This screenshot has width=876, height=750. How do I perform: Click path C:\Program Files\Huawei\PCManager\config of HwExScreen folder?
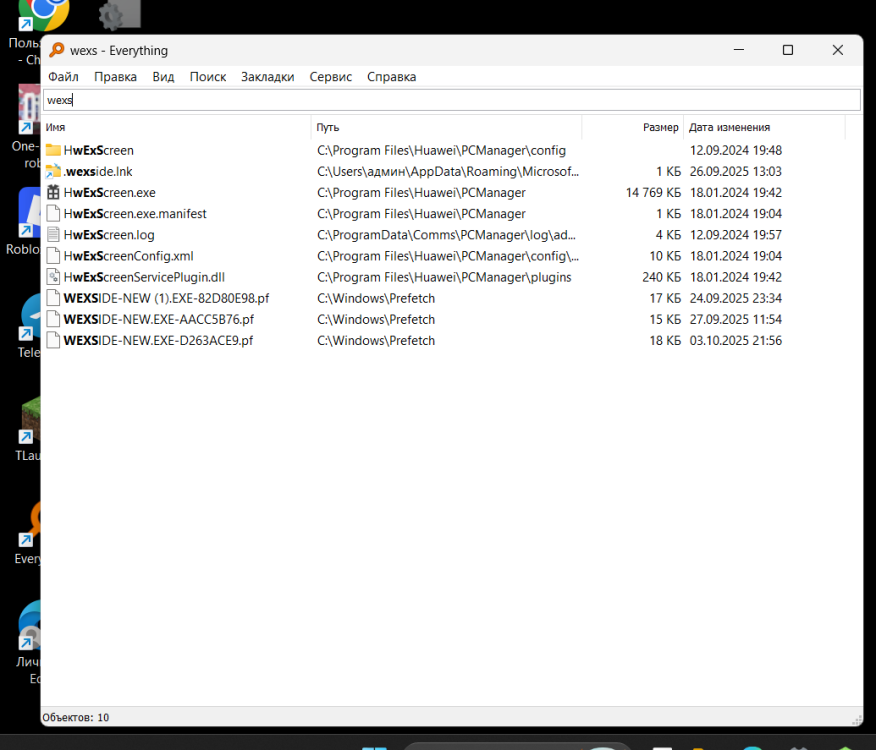(441, 150)
